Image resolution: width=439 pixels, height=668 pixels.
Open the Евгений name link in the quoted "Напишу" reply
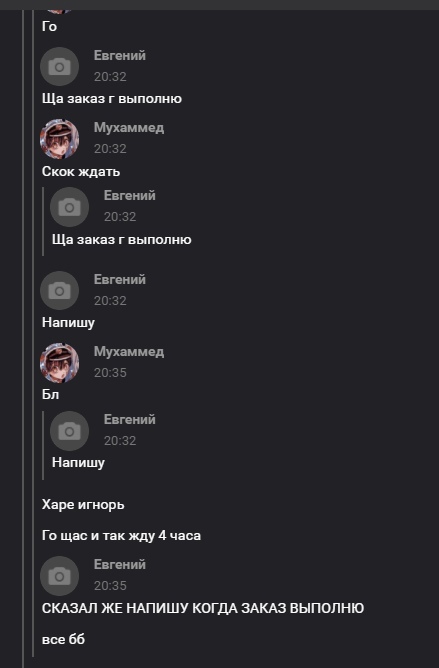tap(130, 420)
